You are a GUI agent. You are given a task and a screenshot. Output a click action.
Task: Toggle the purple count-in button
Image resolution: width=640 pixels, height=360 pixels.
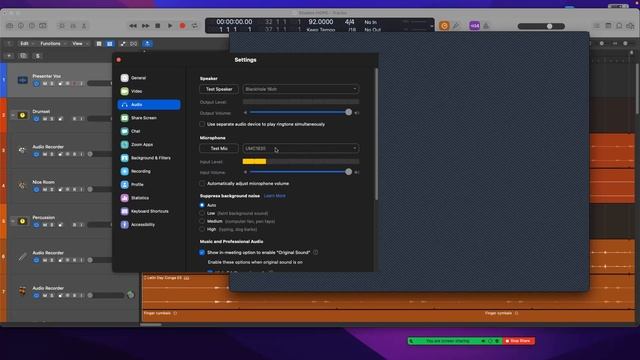pos(474,26)
